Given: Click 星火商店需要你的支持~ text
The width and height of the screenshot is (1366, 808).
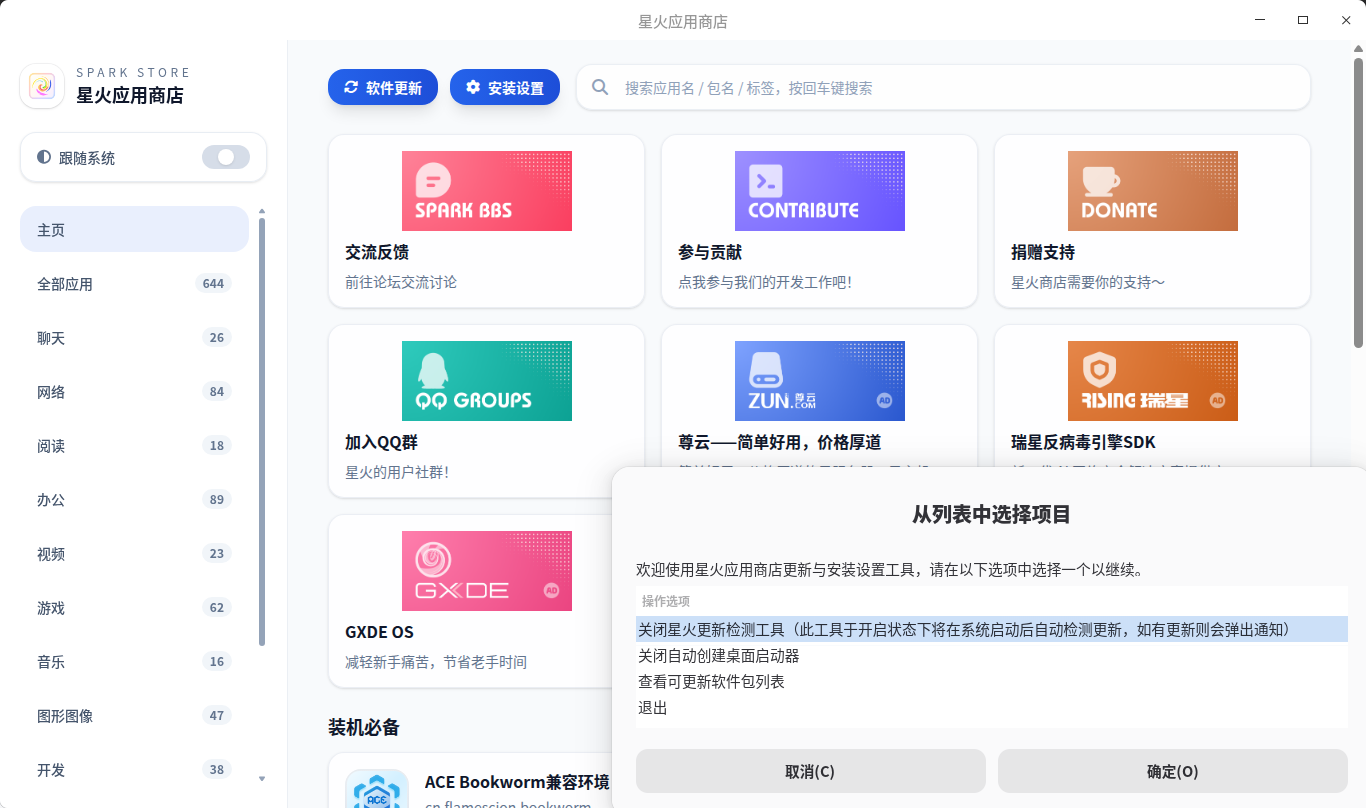Looking at the screenshot, I should [1088, 282].
